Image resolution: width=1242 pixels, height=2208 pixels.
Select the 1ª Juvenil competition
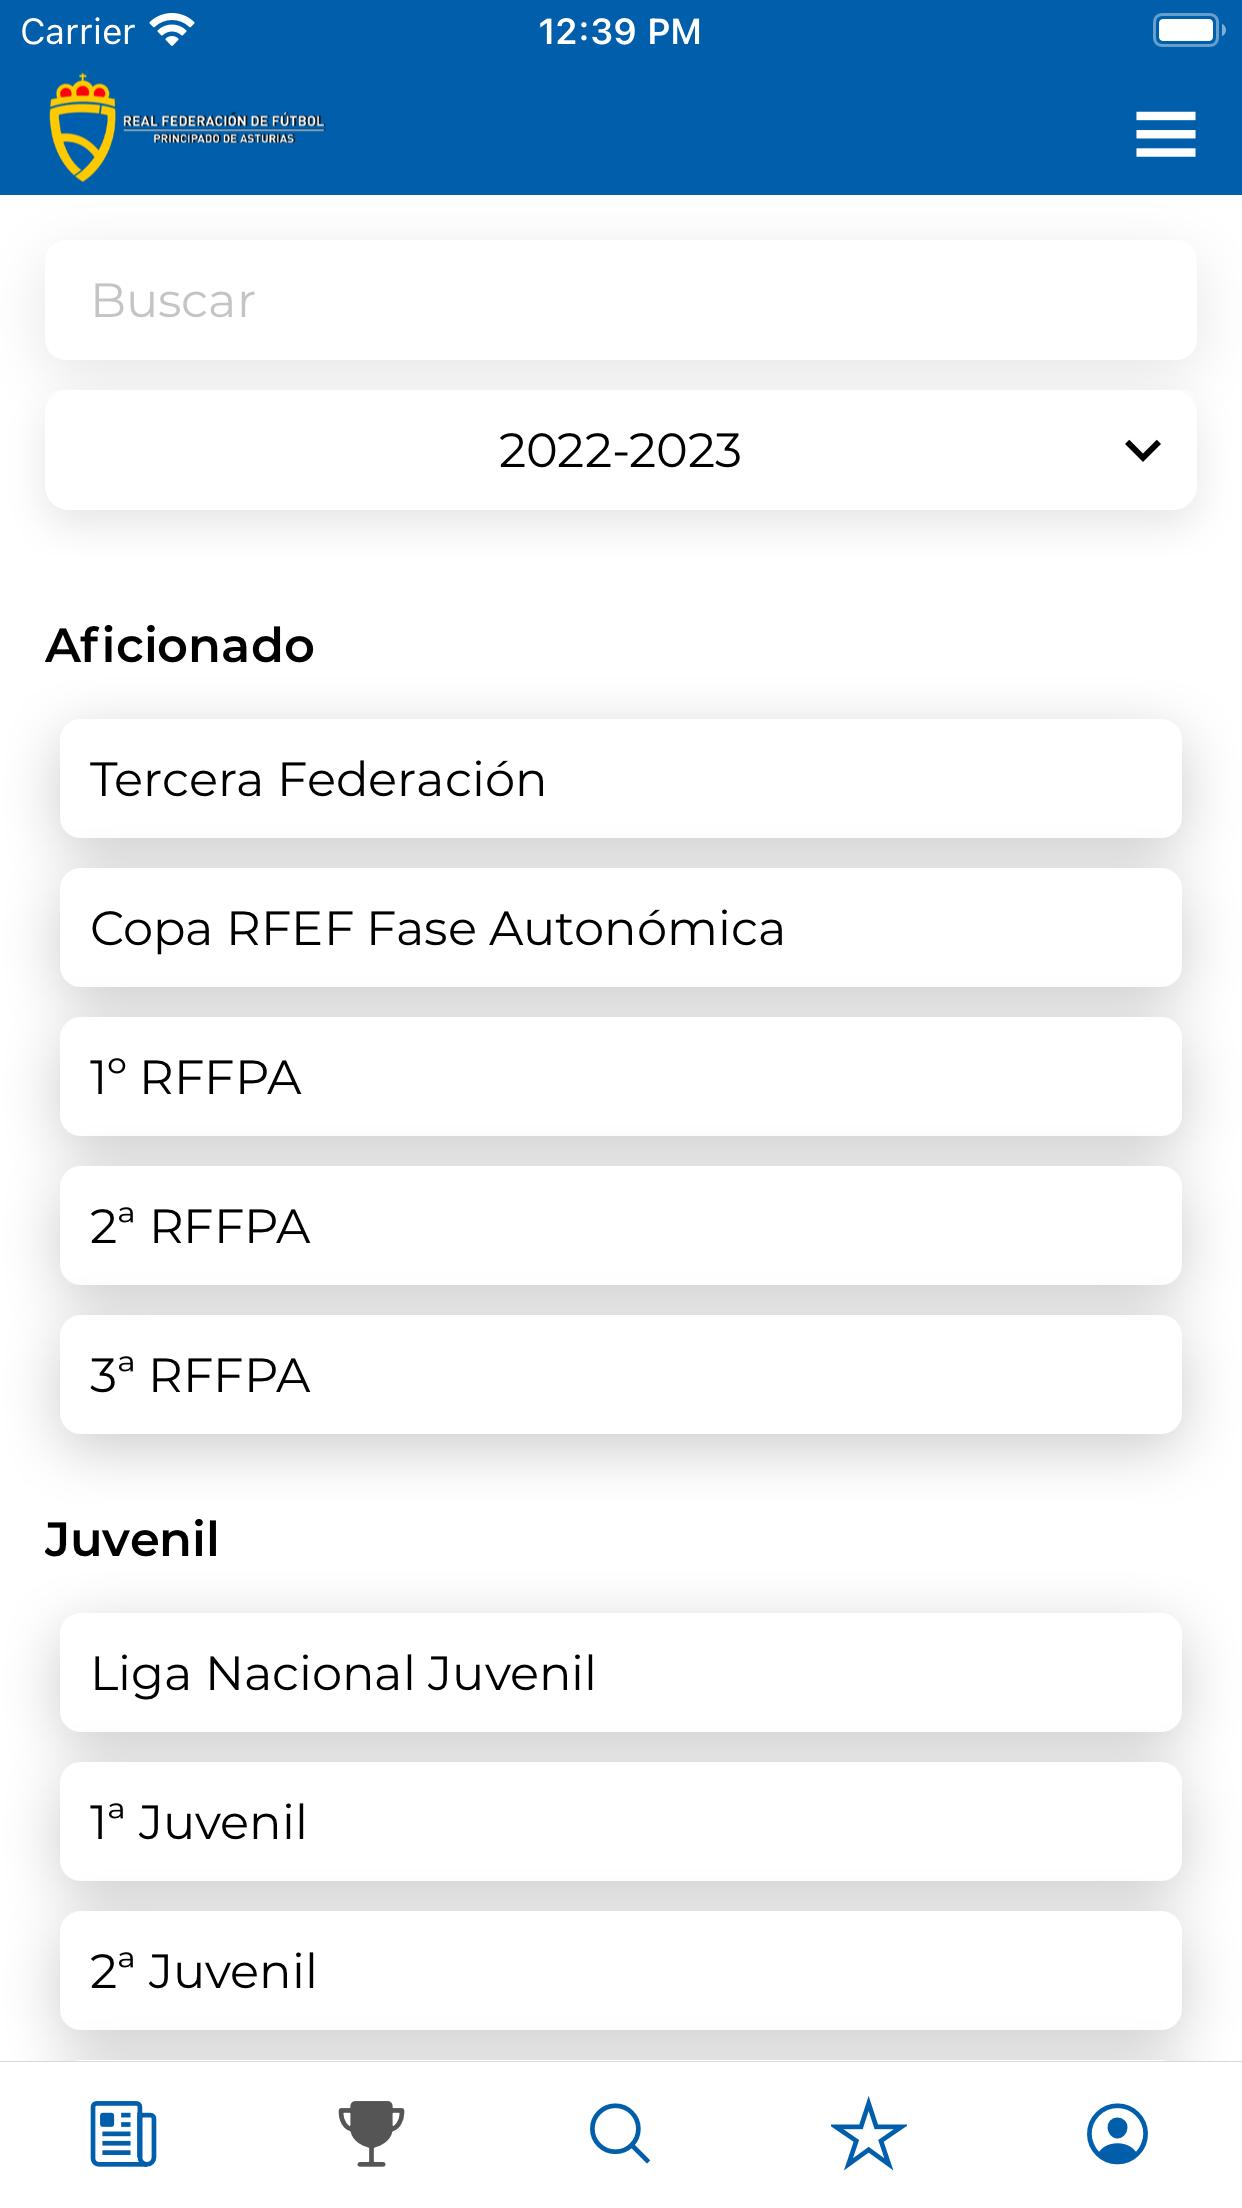pyautogui.click(x=620, y=1822)
